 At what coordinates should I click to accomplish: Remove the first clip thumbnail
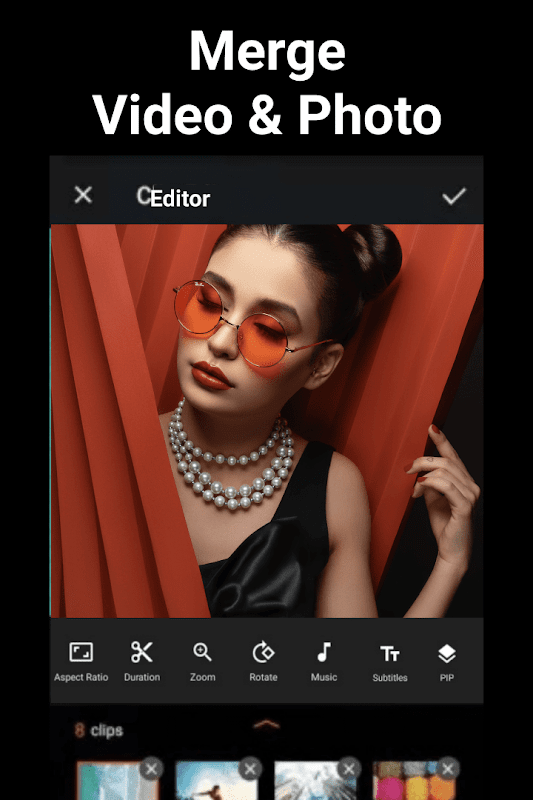coord(151,769)
